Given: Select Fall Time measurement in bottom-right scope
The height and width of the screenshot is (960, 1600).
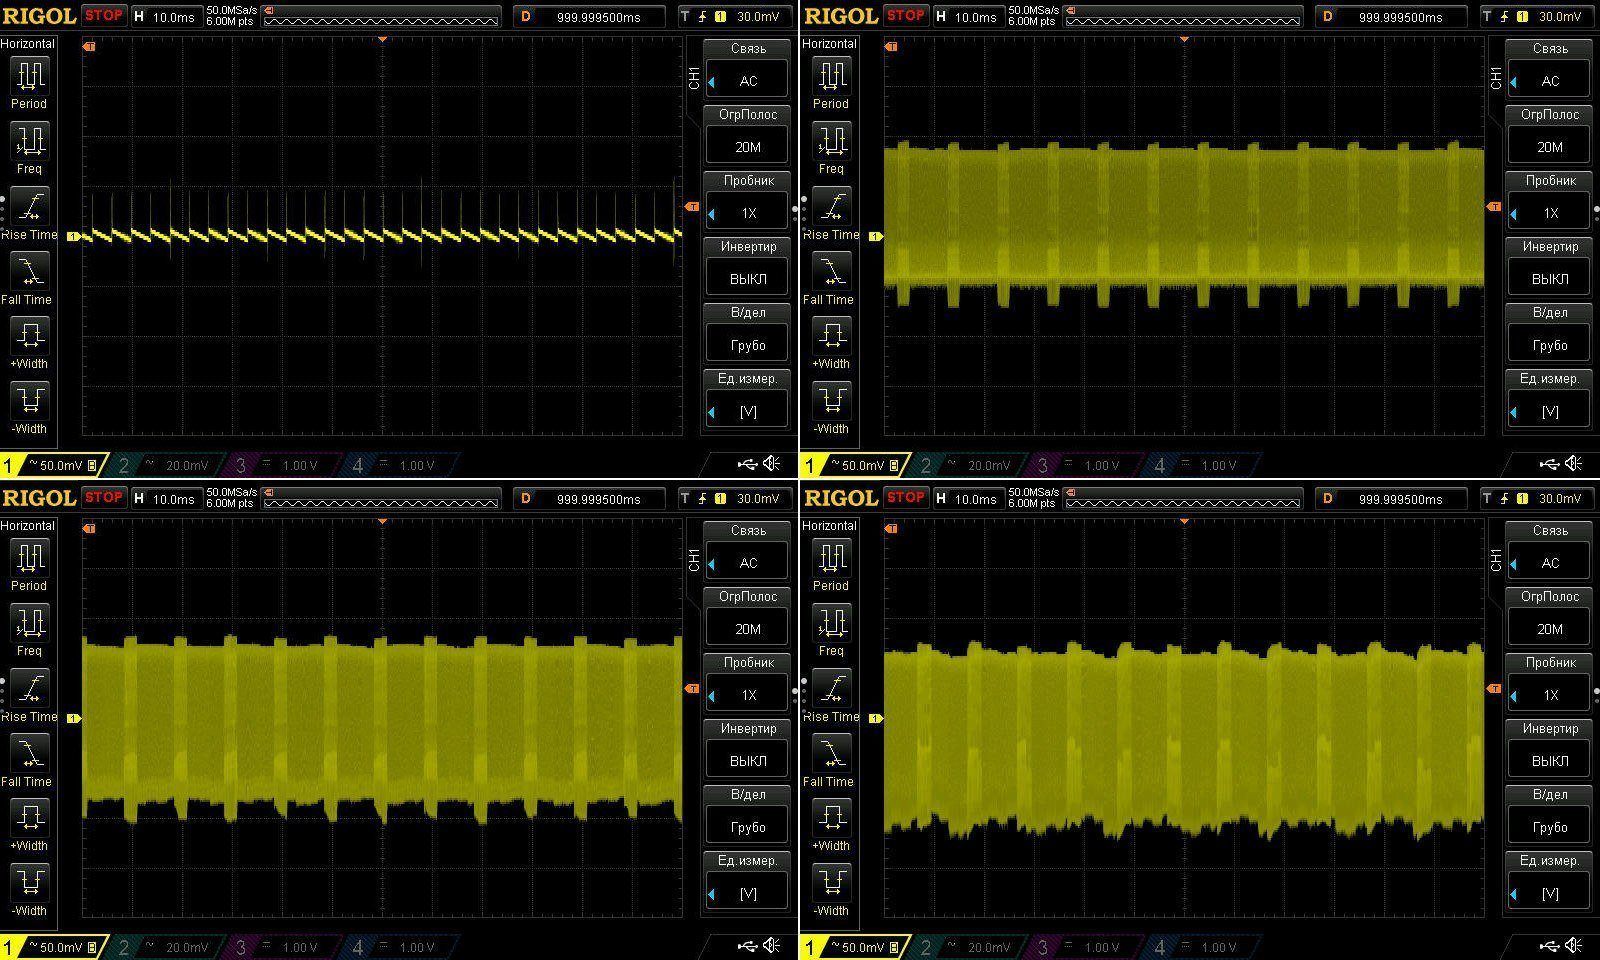Looking at the screenshot, I should point(831,753).
